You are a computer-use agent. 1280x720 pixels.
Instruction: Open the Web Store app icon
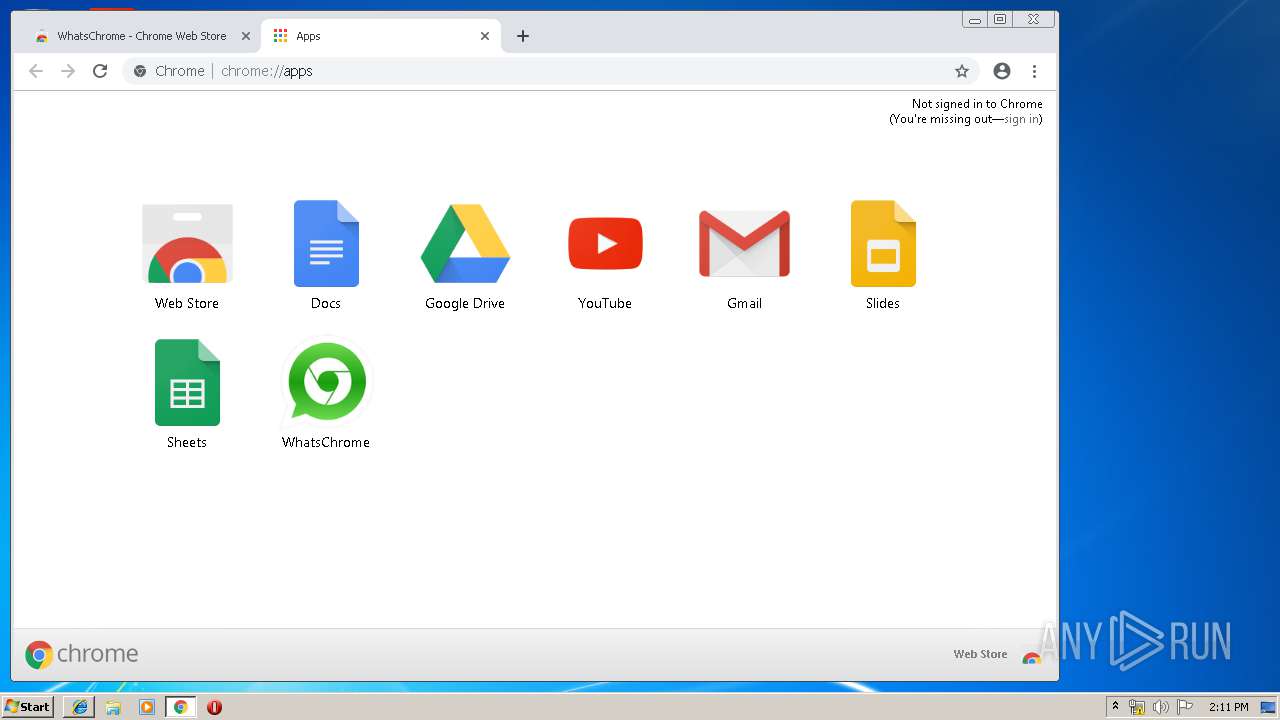click(187, 244)
